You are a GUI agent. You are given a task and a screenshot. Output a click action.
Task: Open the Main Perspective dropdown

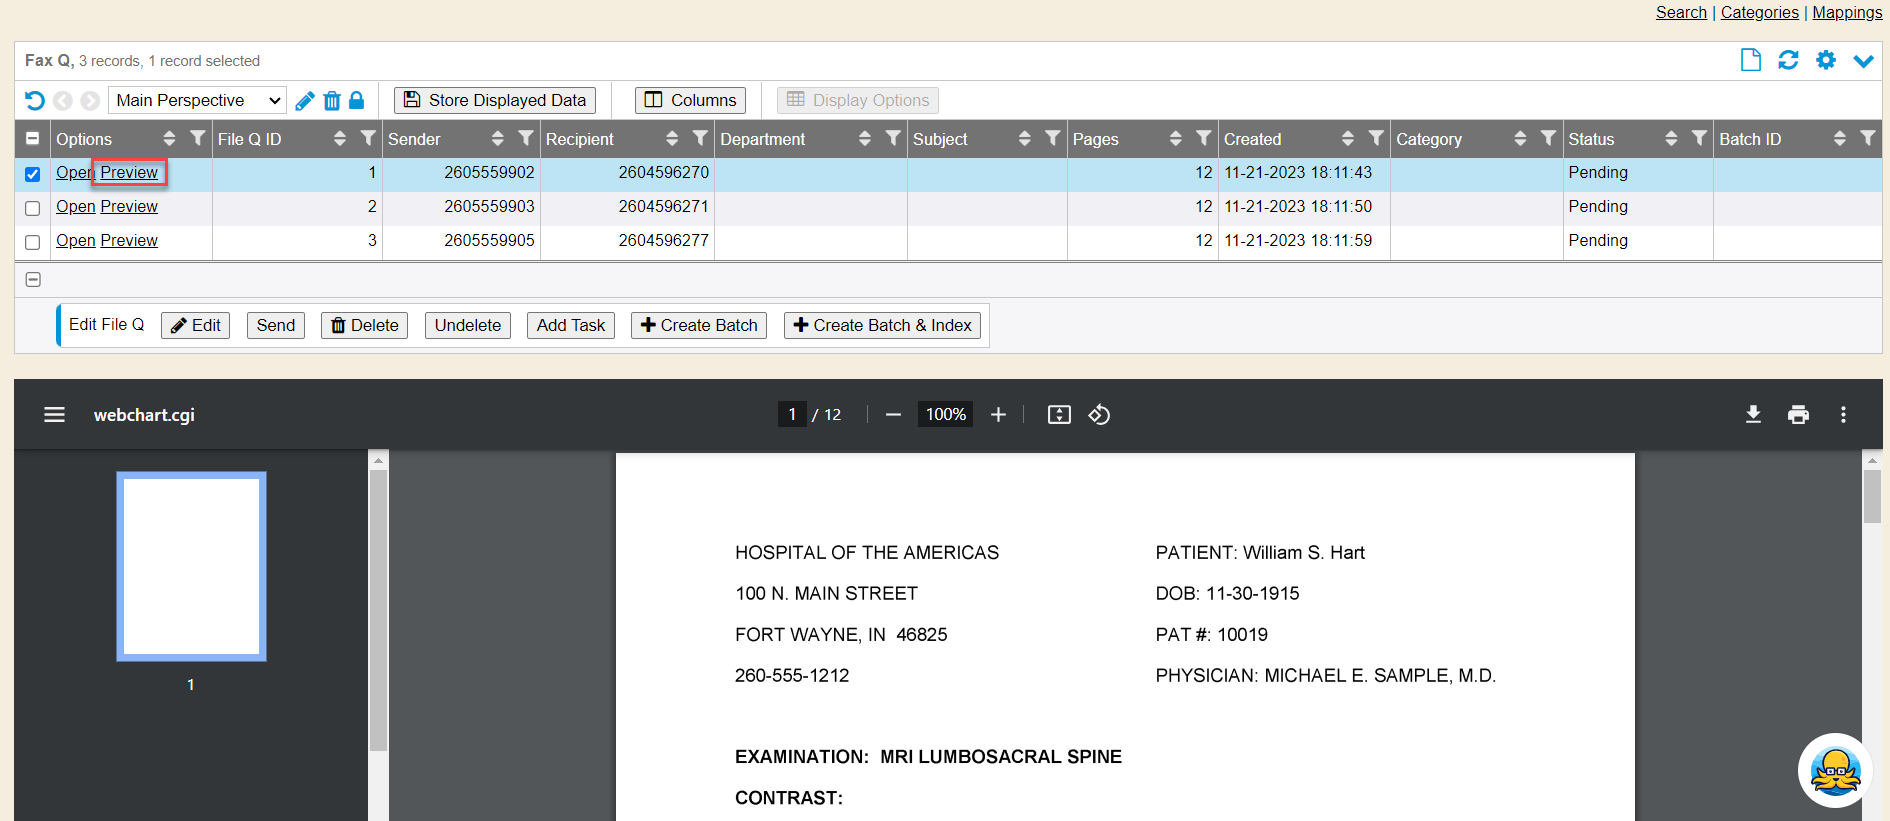point(197,100)
